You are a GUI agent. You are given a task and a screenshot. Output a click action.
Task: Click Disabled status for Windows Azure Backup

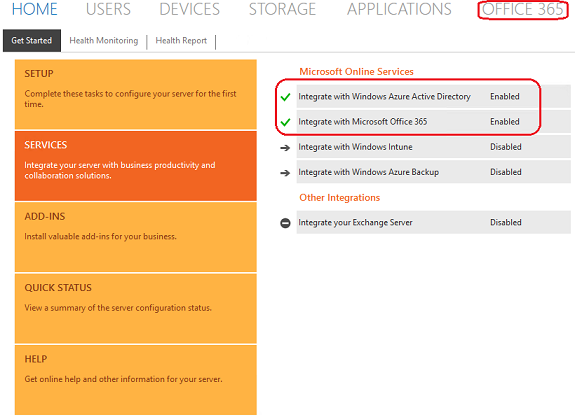(506, 172)
